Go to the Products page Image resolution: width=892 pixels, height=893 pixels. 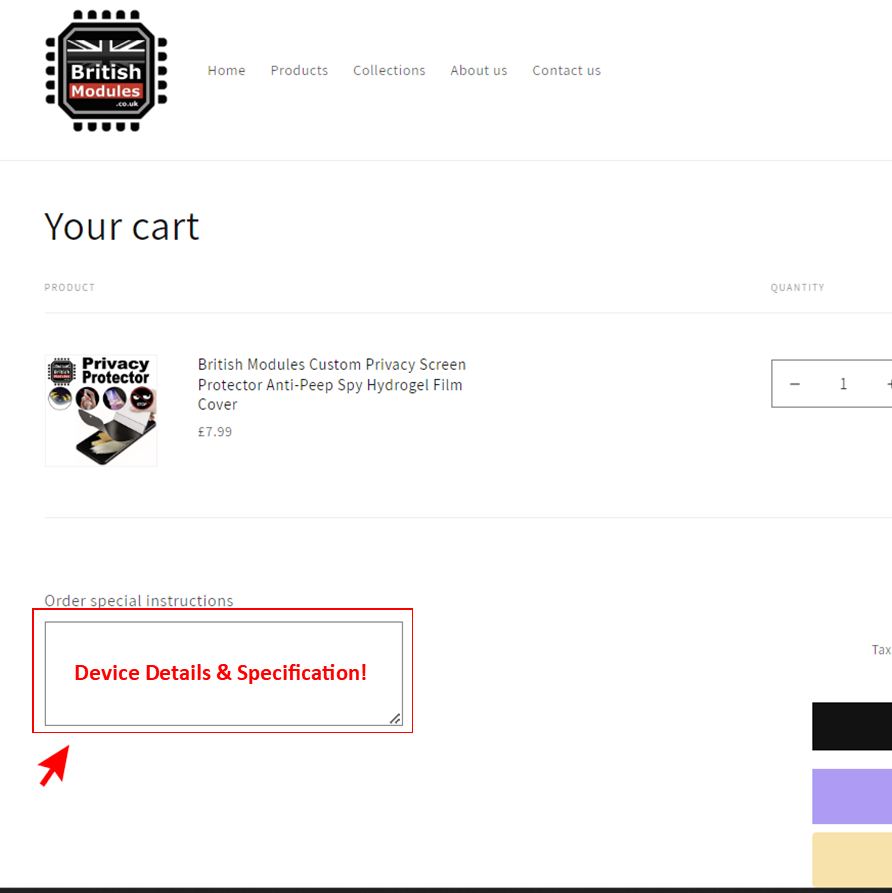pyautogui.click(x=299, y=71)
